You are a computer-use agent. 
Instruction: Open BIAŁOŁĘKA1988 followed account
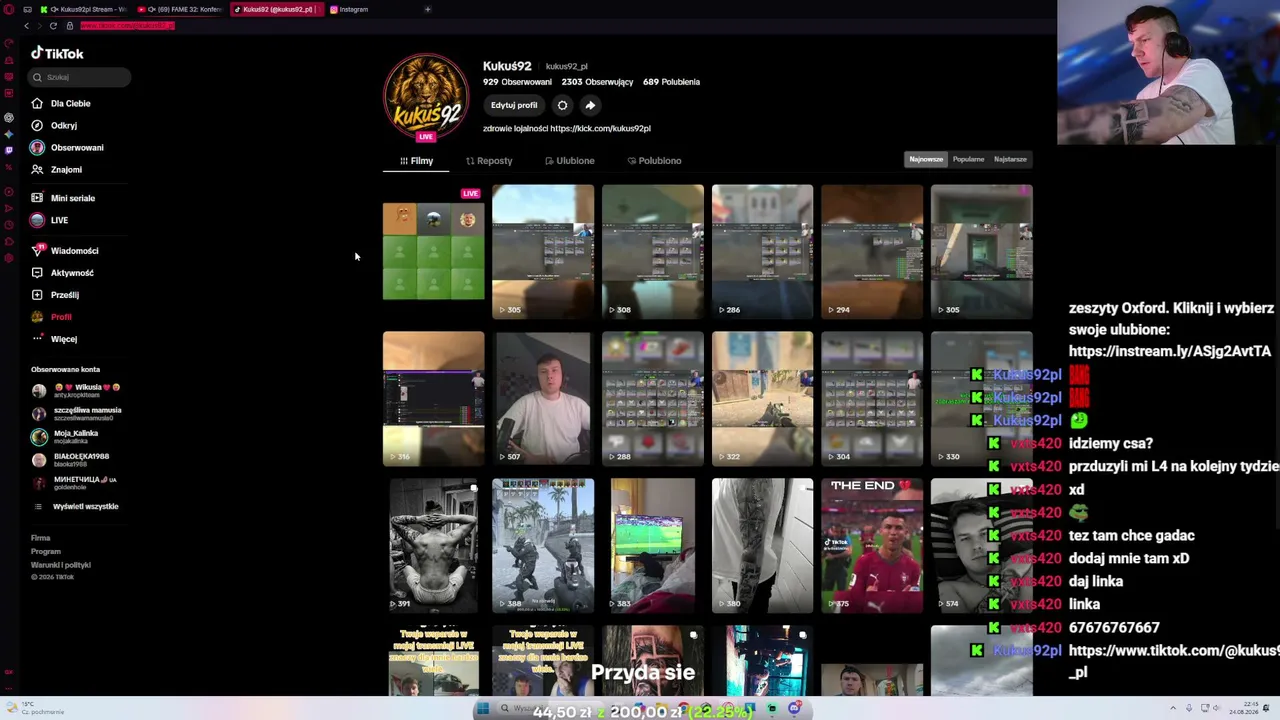coord(70,460)
